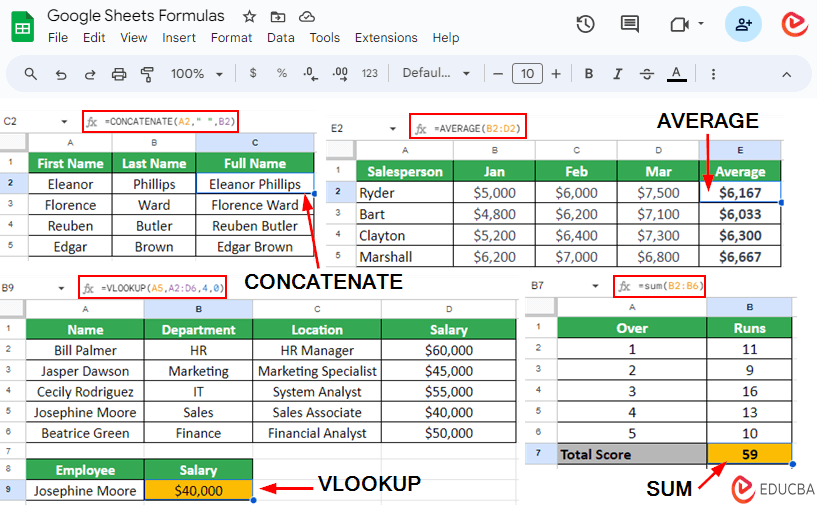Expand the C2 name box dropdown
The image size is (817, 506).
[64, 122]
